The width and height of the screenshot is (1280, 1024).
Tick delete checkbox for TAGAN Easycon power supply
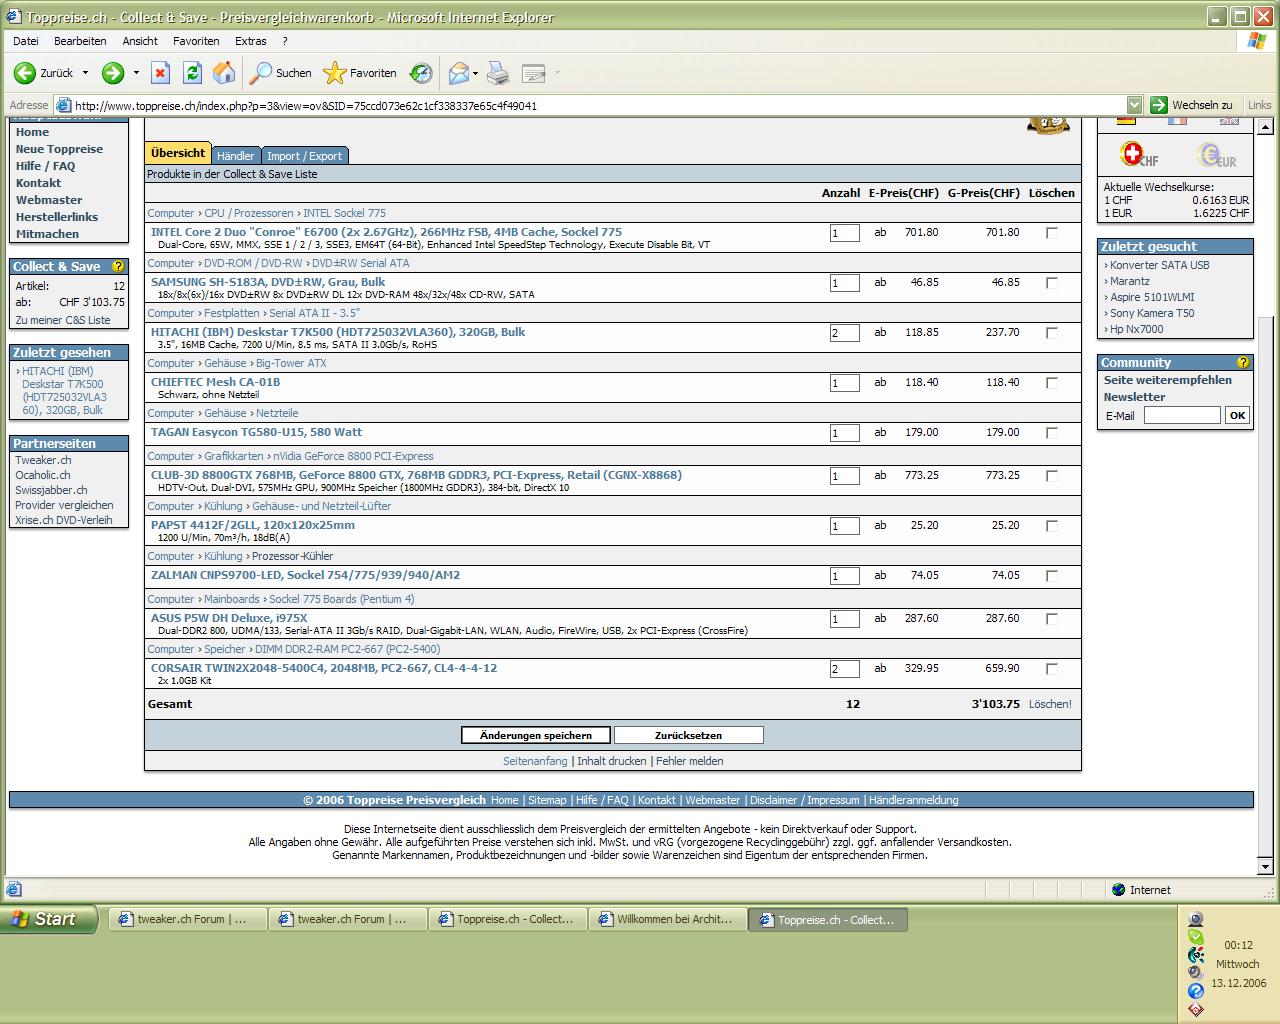(x=1051, y=433)
